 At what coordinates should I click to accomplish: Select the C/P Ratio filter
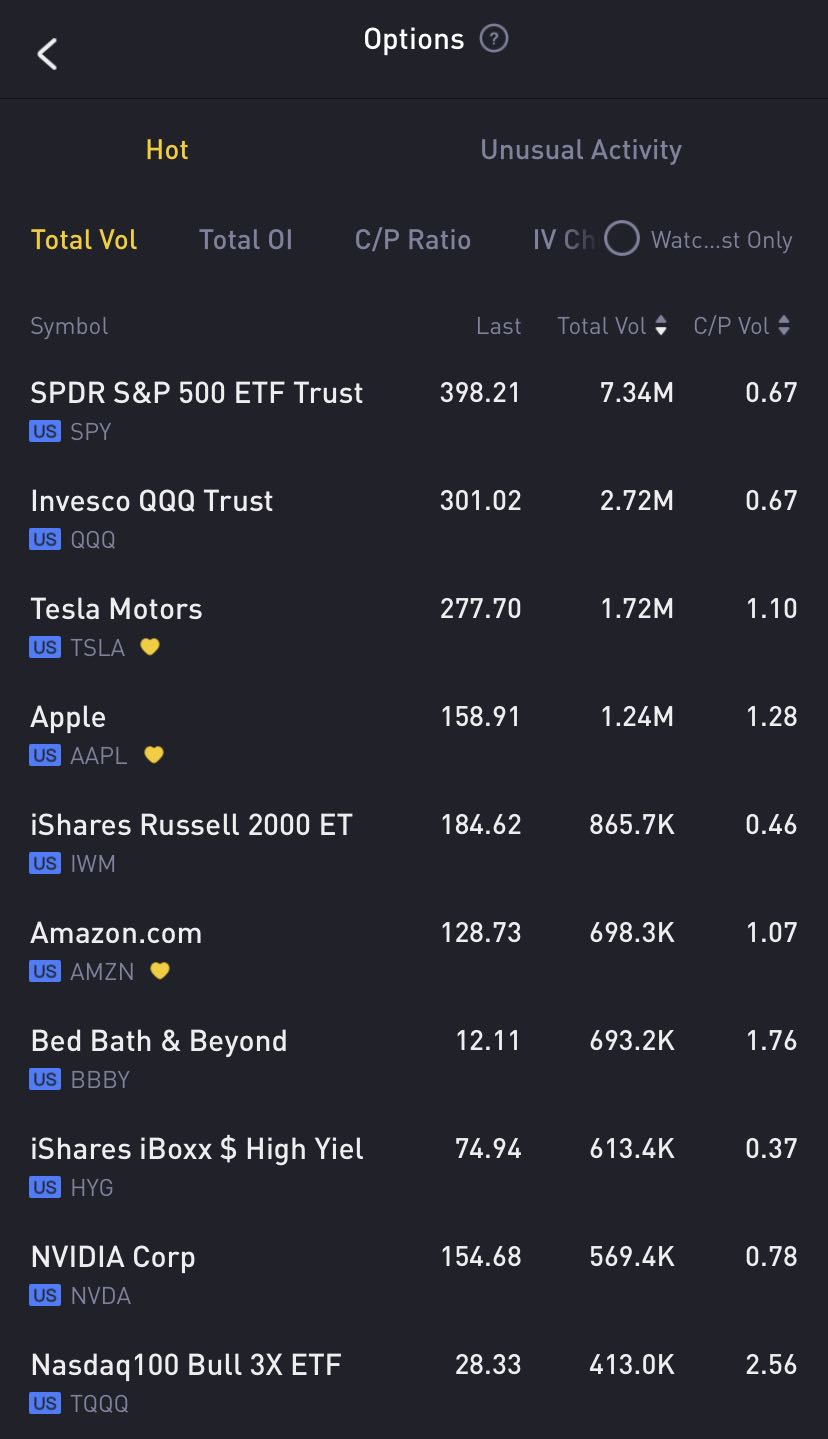412,240
